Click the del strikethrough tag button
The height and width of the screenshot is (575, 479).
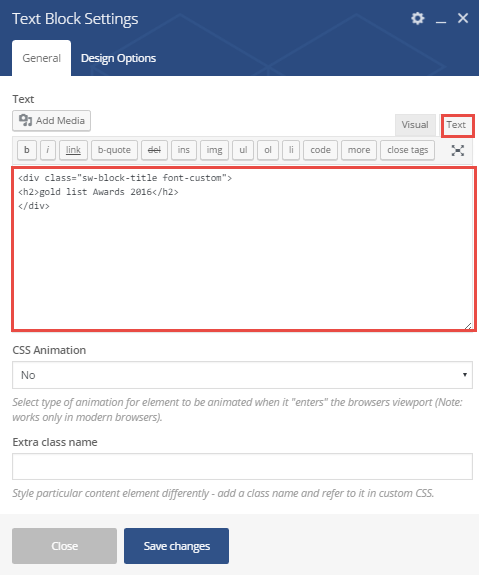click(x=154, y=150)
